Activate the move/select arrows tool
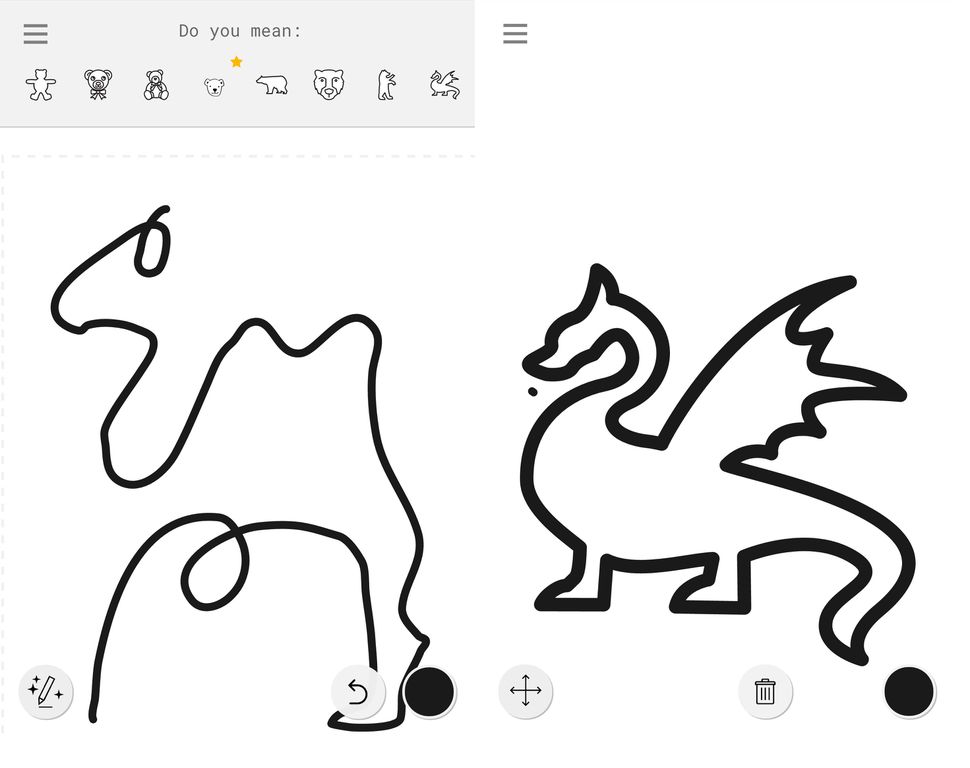The width and height of the screenshot is (970, 768). (x=525, y=691)
